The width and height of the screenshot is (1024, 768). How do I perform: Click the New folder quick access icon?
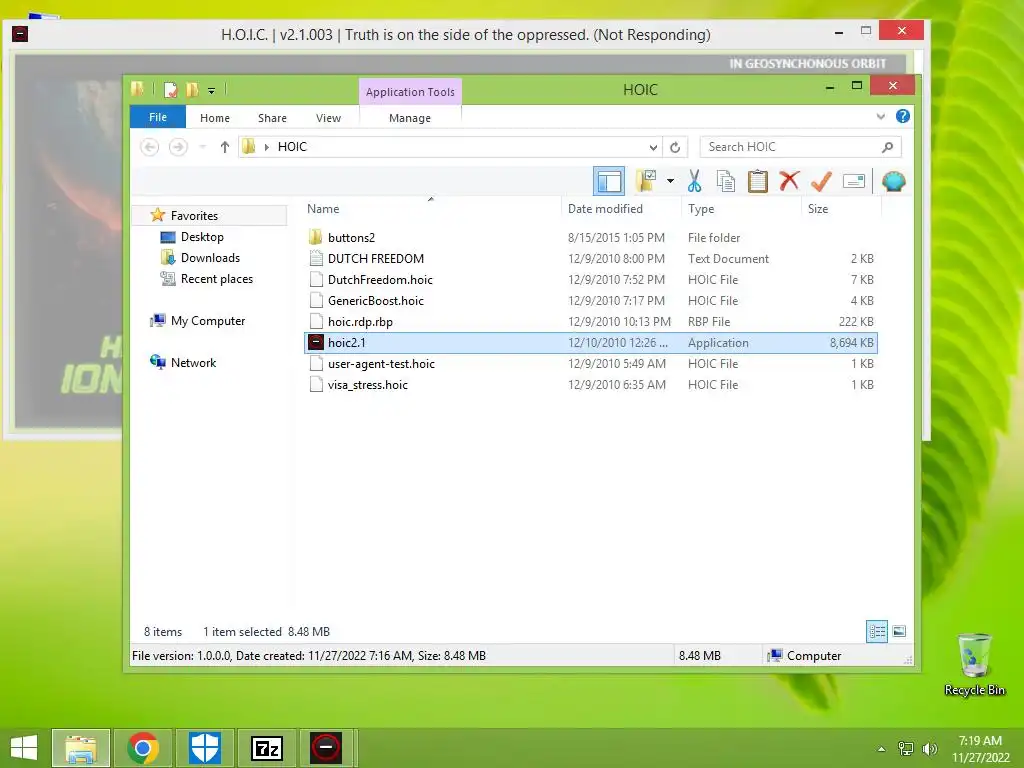coord(192,89)
